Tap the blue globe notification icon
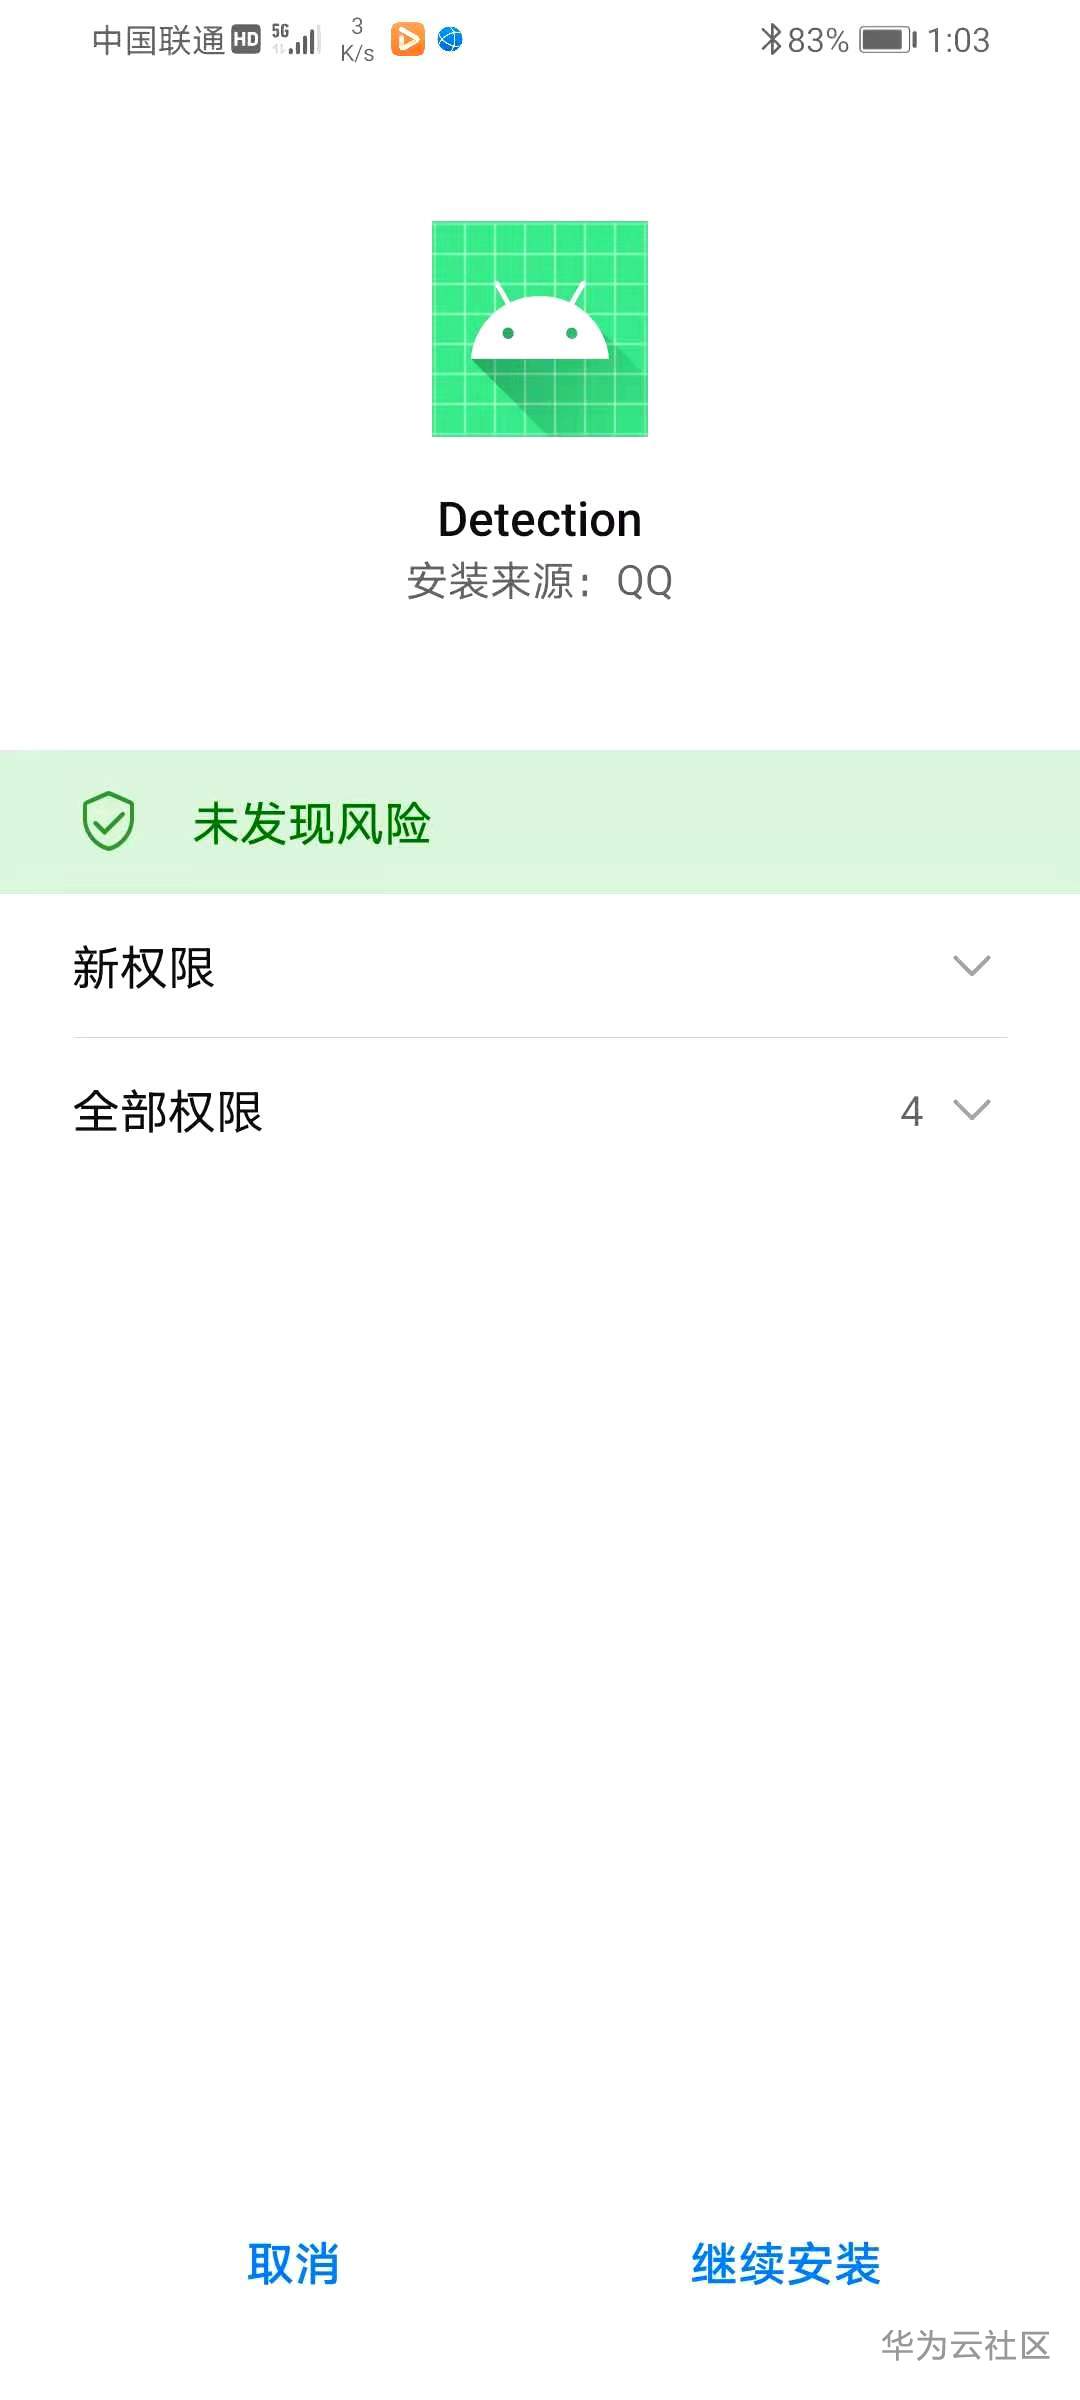The image size is (1080, 2400). (x=450, y=39)
